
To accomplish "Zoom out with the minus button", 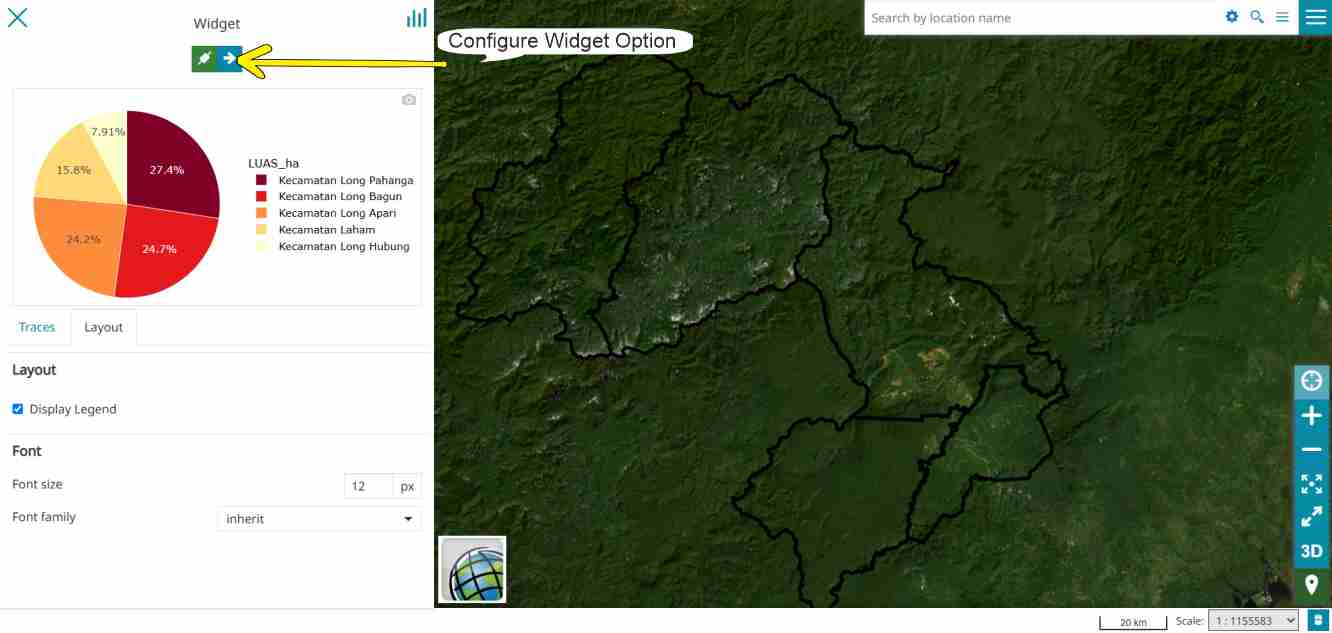I will pyautogui.click(x=1311, y=451).
